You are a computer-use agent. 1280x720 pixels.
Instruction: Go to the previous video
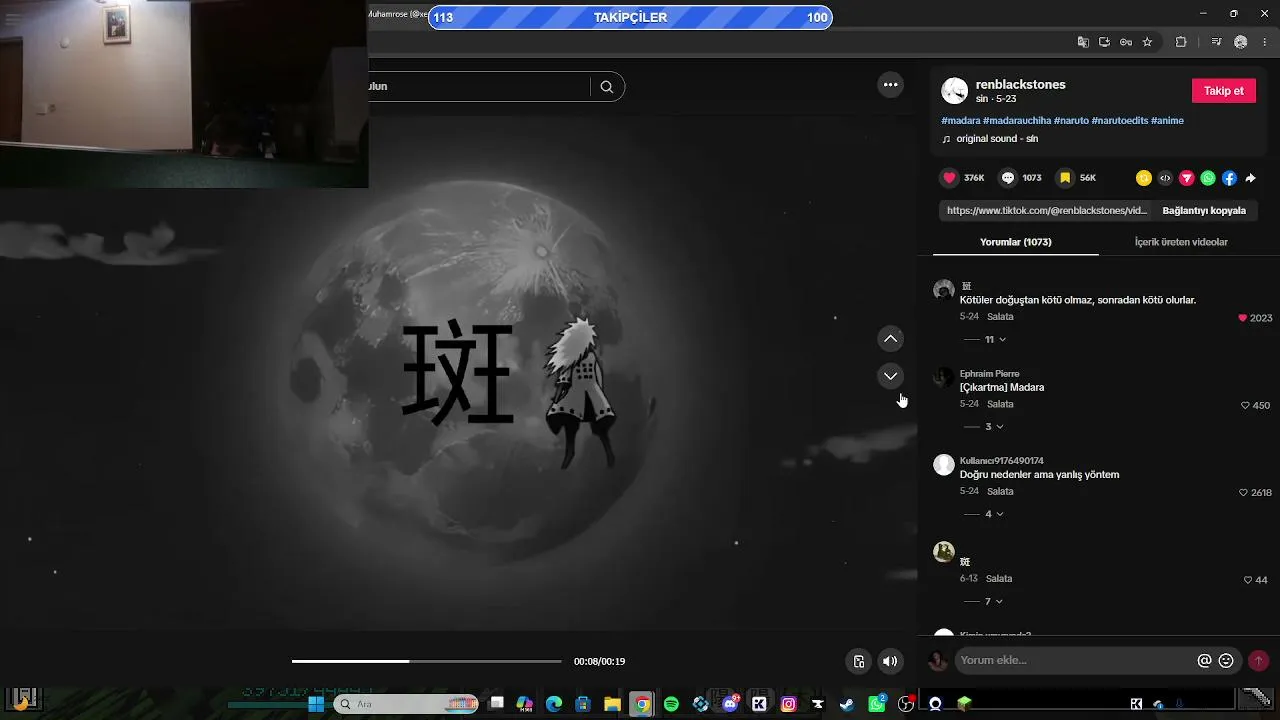tap(890, 339)
